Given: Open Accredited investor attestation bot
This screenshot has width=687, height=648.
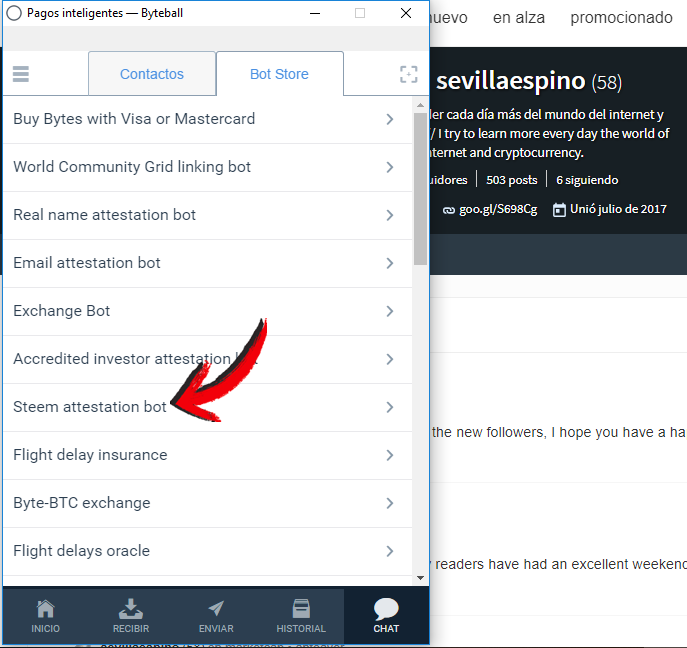Looking at the screenshot, I should [208, 359].
